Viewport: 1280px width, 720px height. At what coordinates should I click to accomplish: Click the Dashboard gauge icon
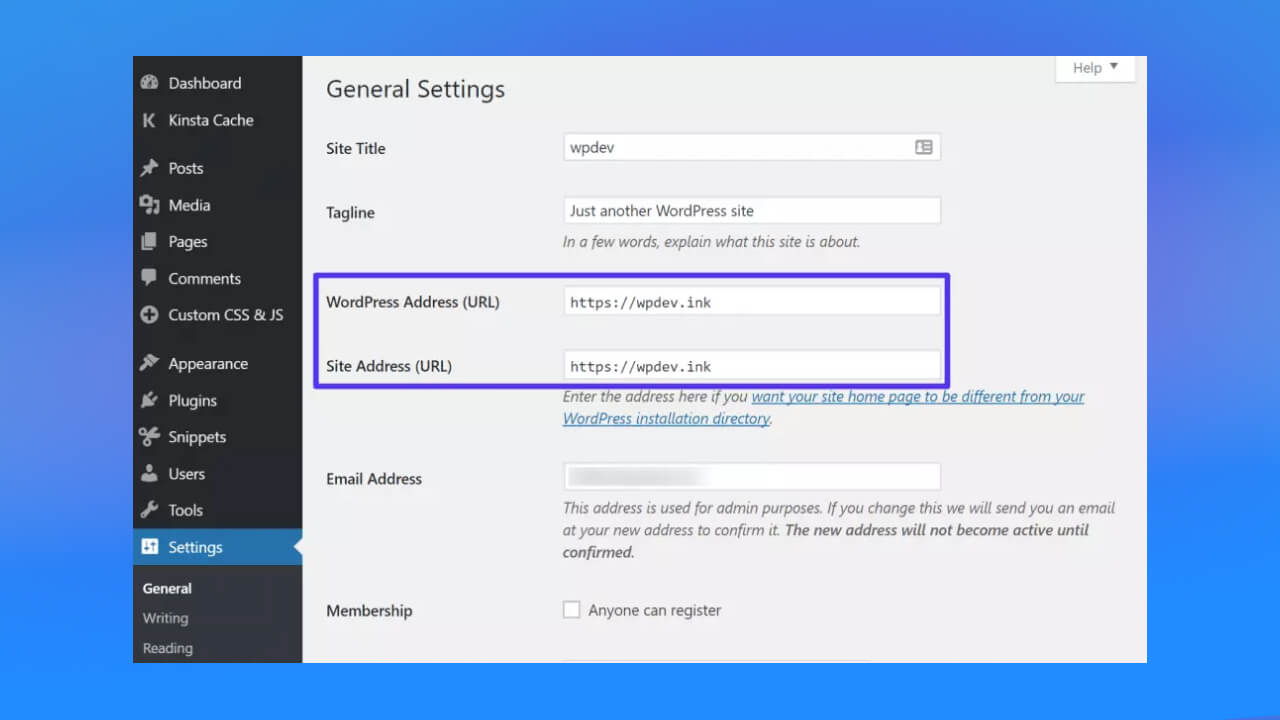(149, 83)
